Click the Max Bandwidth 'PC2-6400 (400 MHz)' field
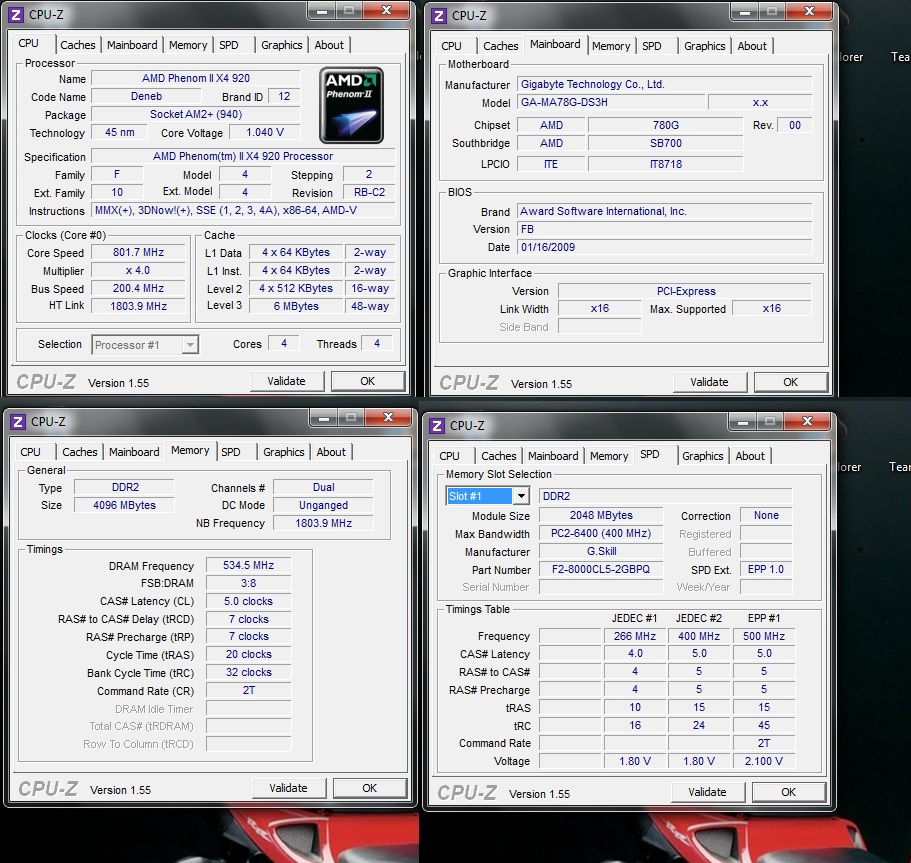Screen dimensions: 911x863 [601, 533]
